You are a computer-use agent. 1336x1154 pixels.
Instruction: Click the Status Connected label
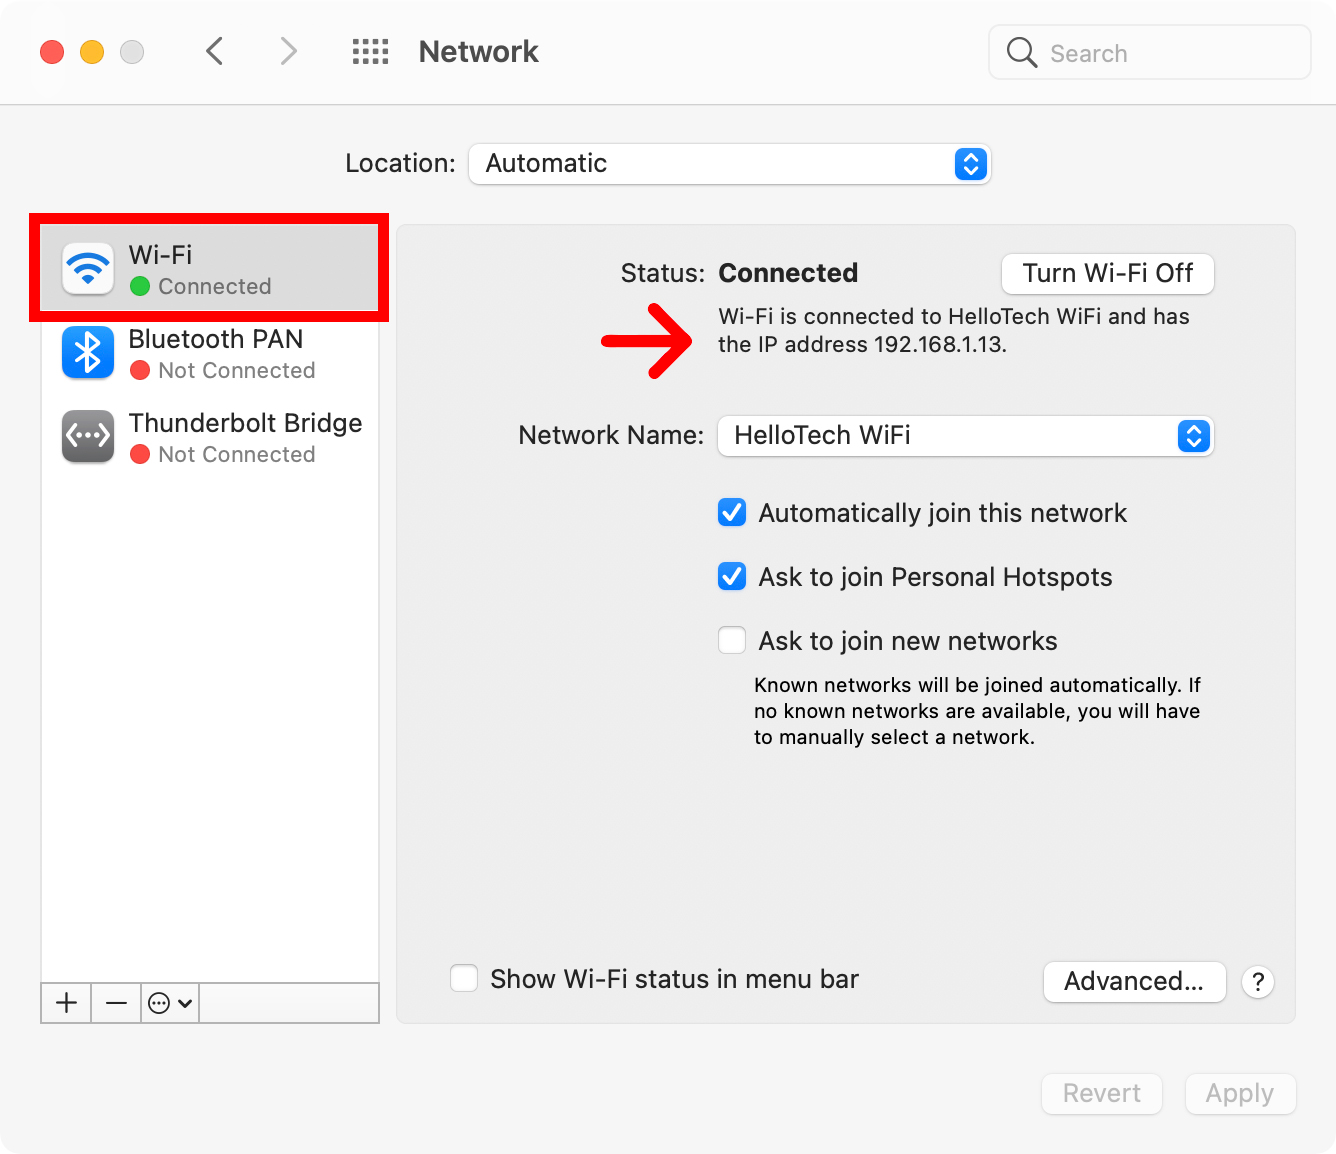(788, 273)
